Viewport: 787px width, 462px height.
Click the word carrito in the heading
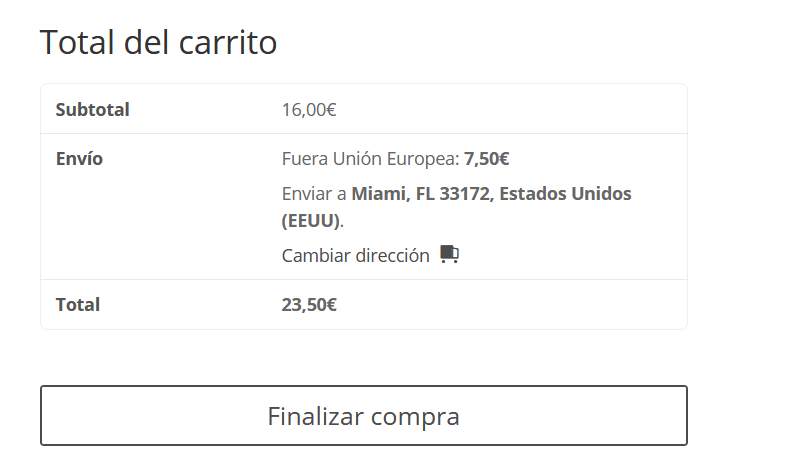coord(228,42)
